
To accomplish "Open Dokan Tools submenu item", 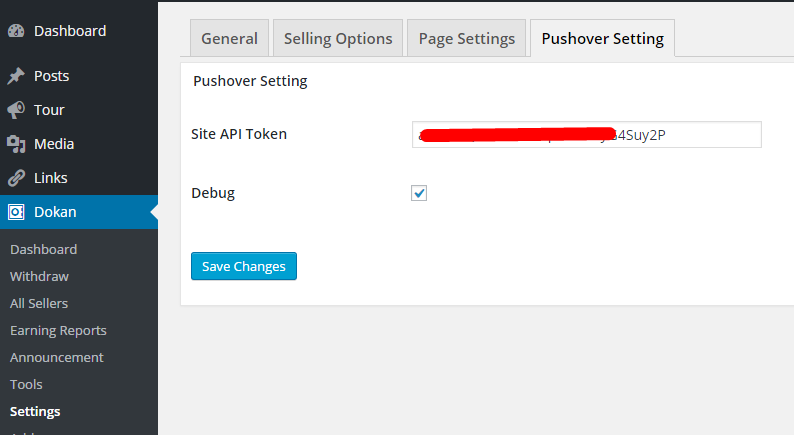I will tap(26, 384).
